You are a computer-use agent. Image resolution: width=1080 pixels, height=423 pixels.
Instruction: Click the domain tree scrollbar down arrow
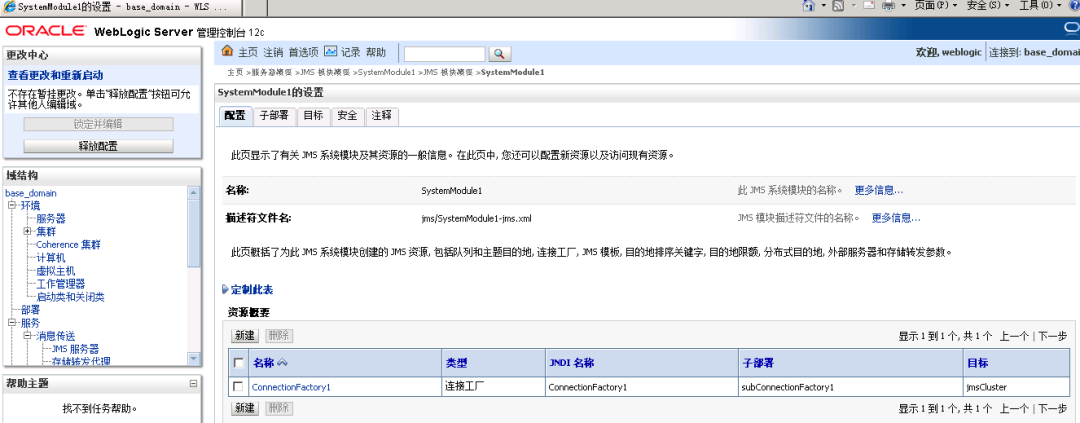point(194,359)
